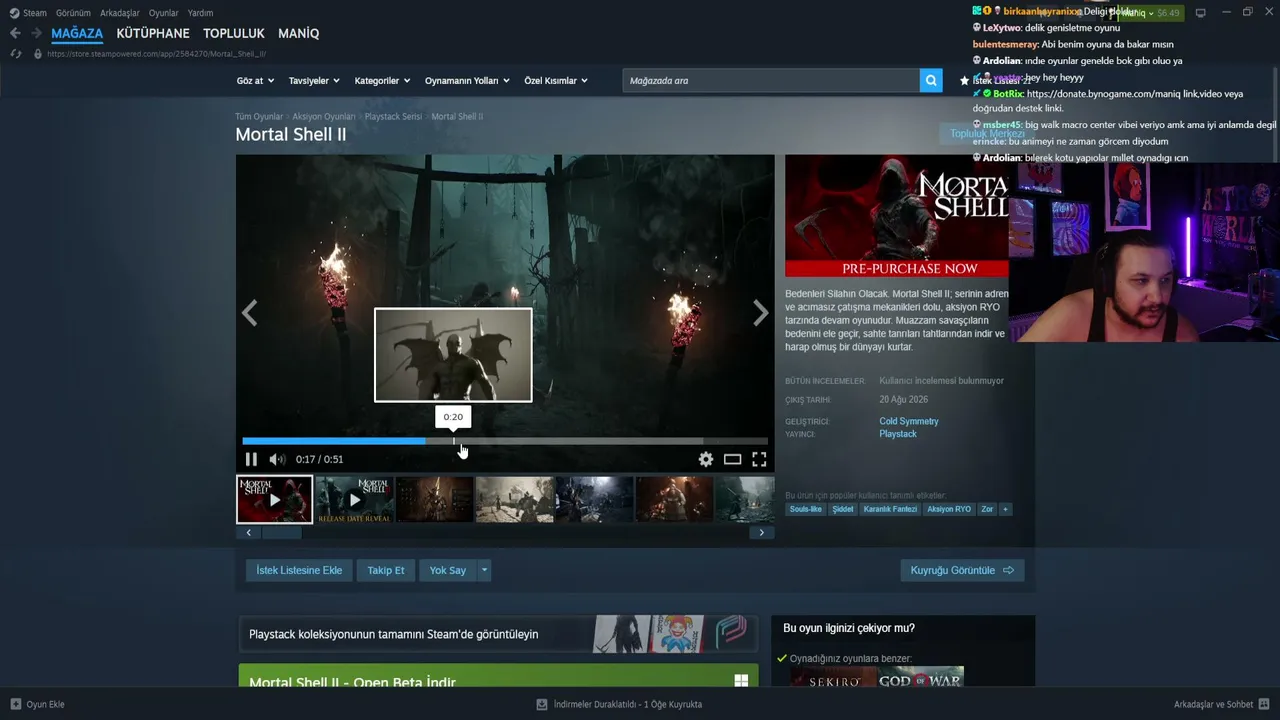Viewport: 1280px width, 720px height.
Task: Click the media strip horizontal scrollbar handle
Action: (x=282, y=533)
